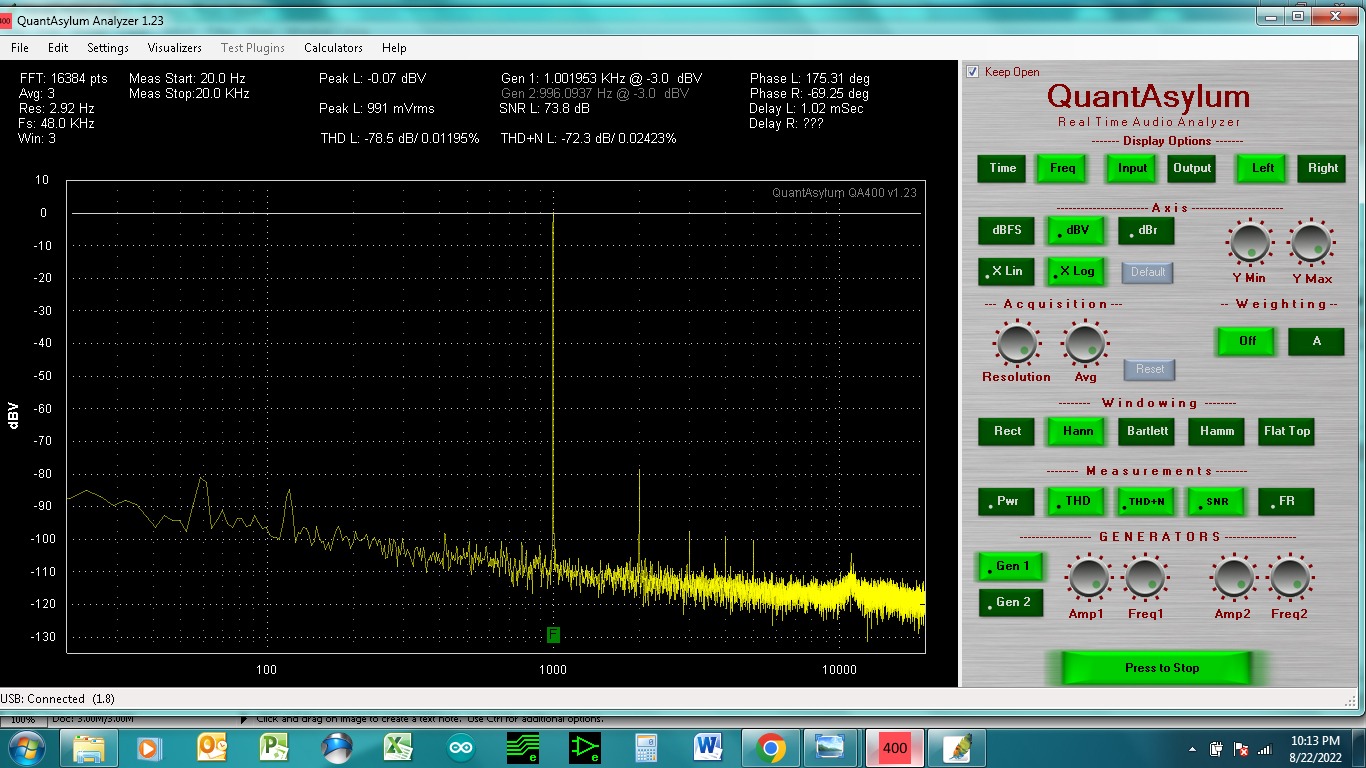Viewport: 1366px width, 768px height.
Task: Toggle the THD measurement
Action: (1077, 501)
